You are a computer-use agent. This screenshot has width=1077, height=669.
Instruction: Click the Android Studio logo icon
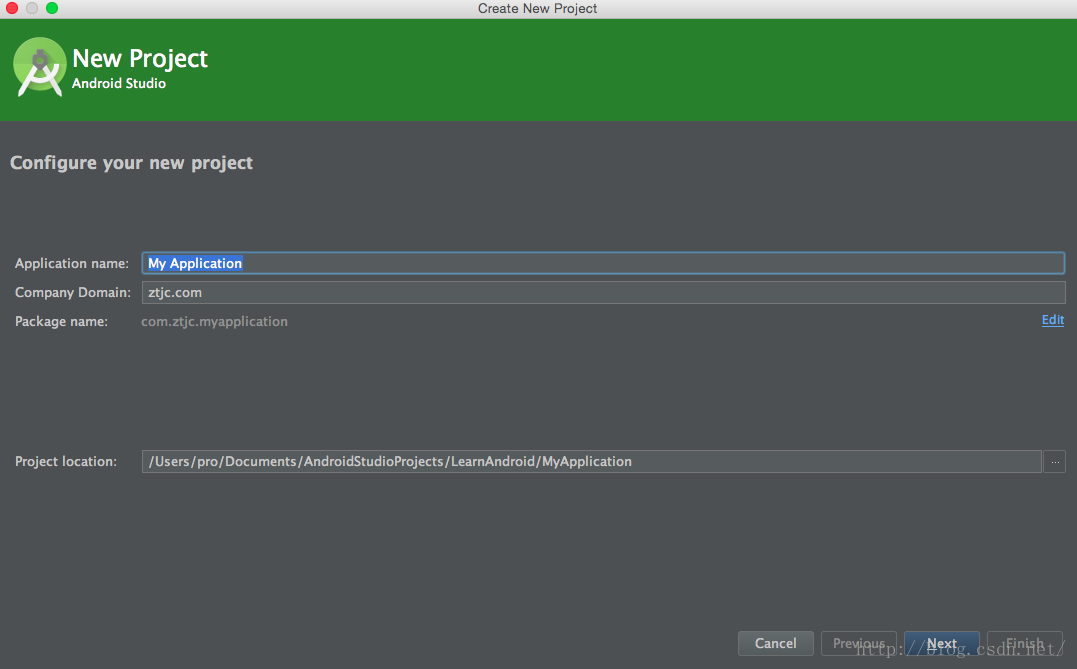pyautogui.click(x=40, y=67)
